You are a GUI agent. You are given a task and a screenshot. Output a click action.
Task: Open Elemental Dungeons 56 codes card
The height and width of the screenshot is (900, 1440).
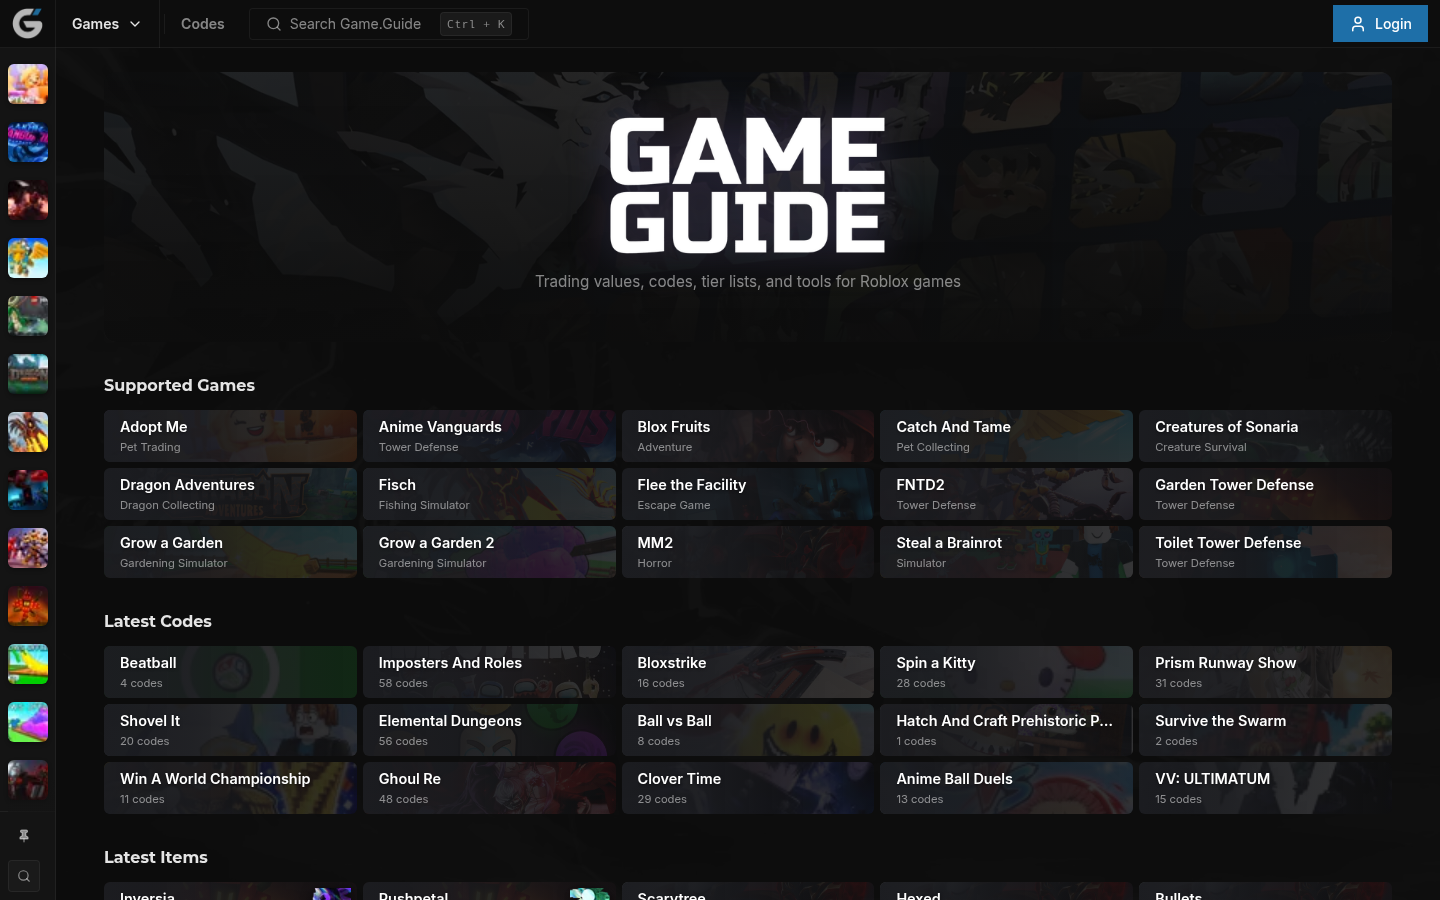tap(489, 730)
